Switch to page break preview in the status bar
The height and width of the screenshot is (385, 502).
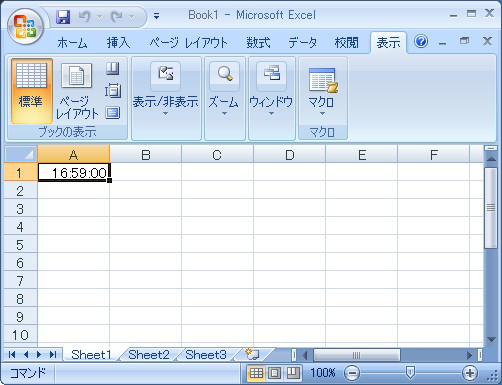click(293, 373)
